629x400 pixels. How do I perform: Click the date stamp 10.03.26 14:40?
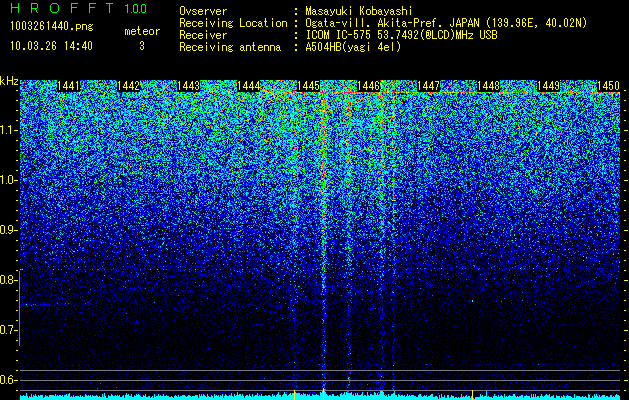(51, 46)
